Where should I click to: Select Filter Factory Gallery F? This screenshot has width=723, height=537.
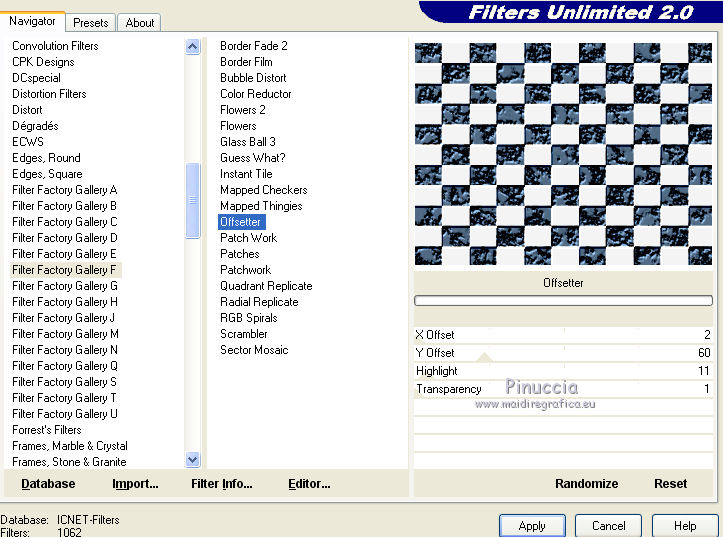point(64,270)
